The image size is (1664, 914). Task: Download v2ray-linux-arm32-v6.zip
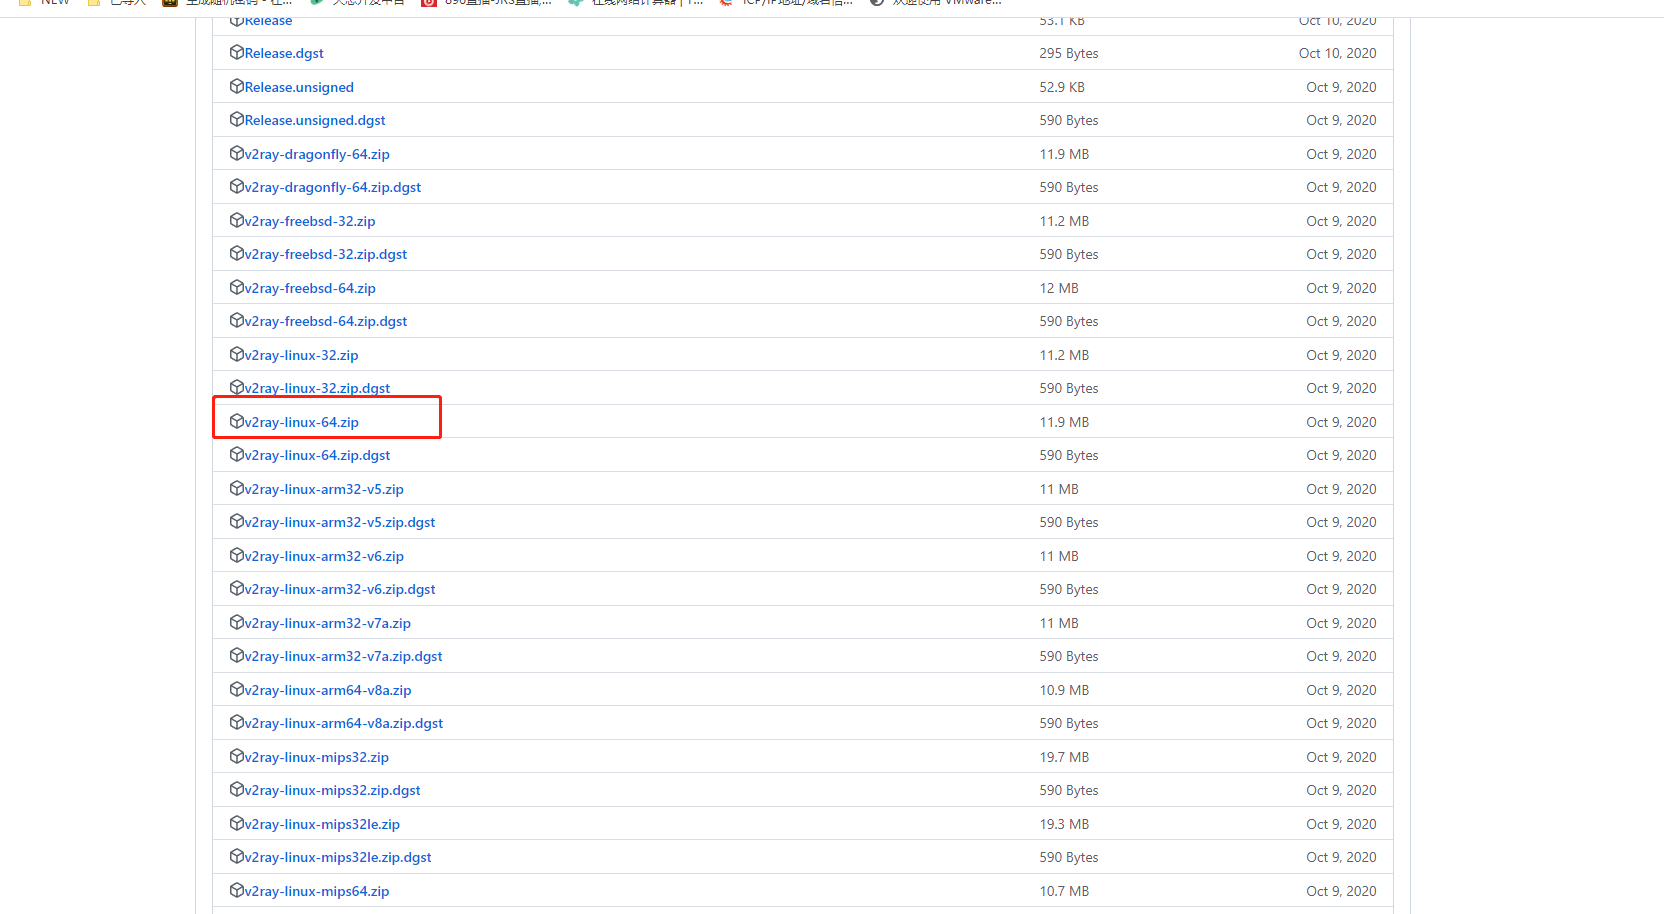point(324,556)
